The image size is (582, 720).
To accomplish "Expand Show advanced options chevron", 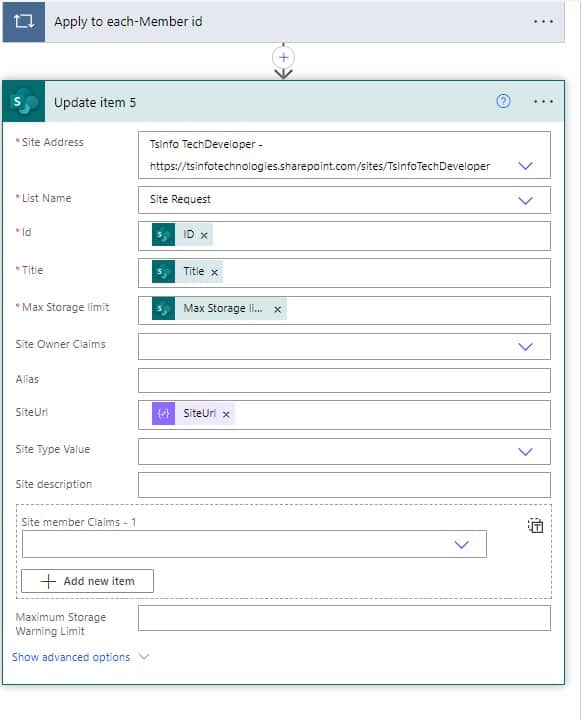I will point(144,657).
